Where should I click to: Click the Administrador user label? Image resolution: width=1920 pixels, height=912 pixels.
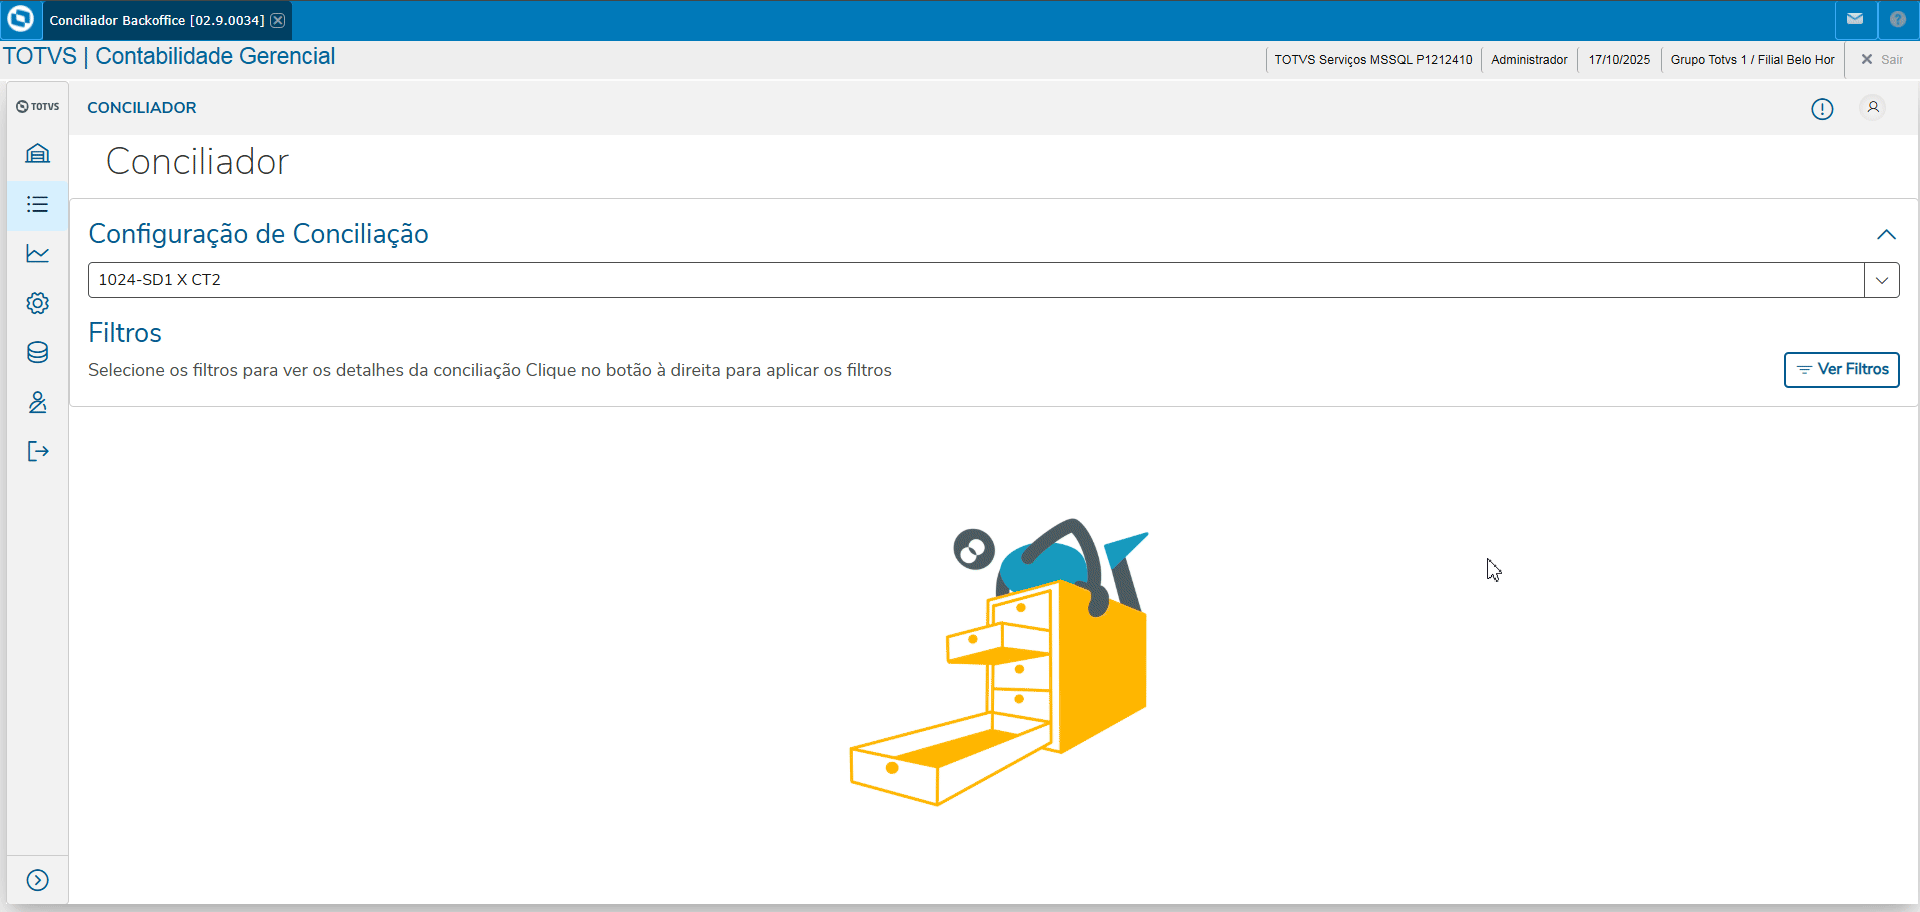pyautogui.click(x=1529, y=60)
